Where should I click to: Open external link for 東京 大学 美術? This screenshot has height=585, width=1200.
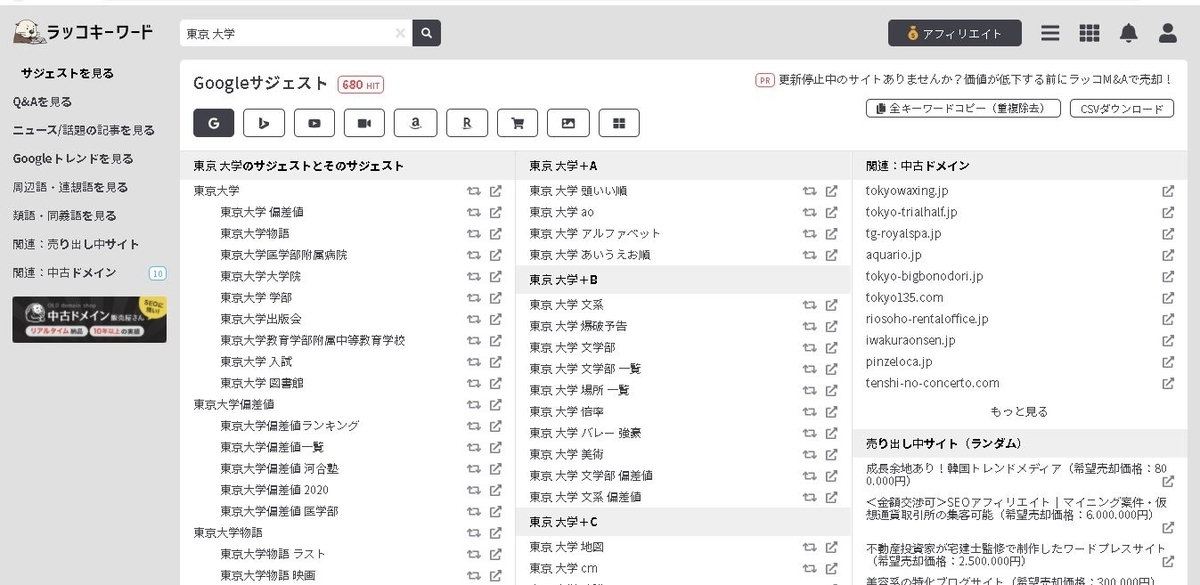click(831, 454)
